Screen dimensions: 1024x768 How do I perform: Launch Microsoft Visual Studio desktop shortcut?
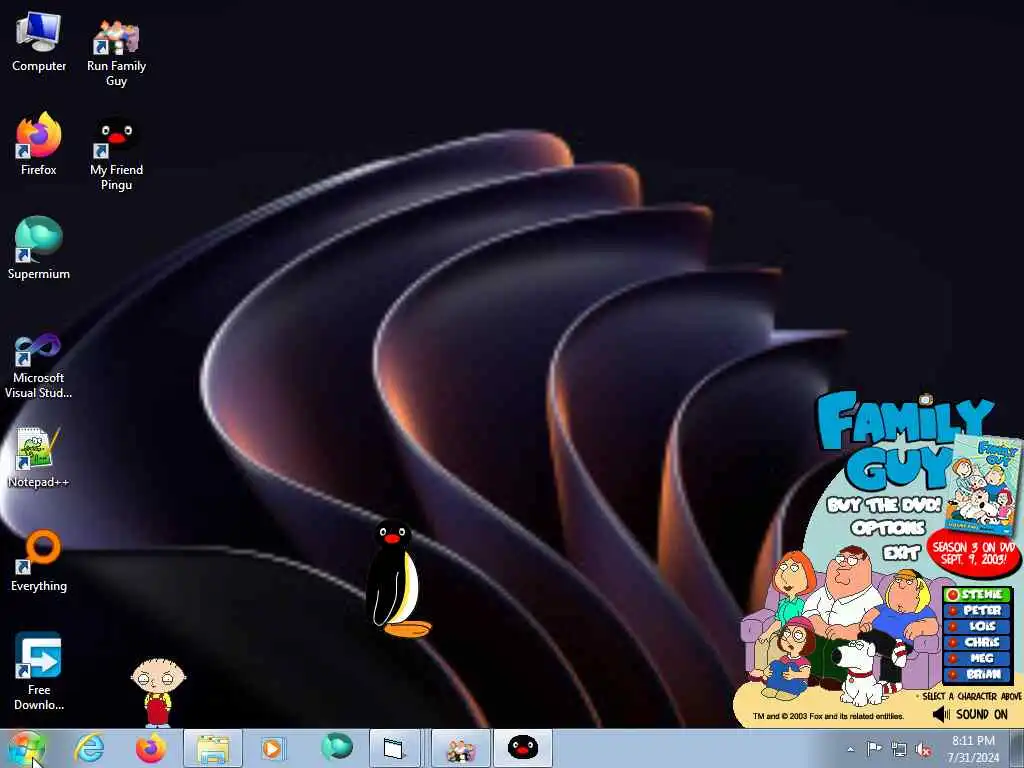pos(39,366)
